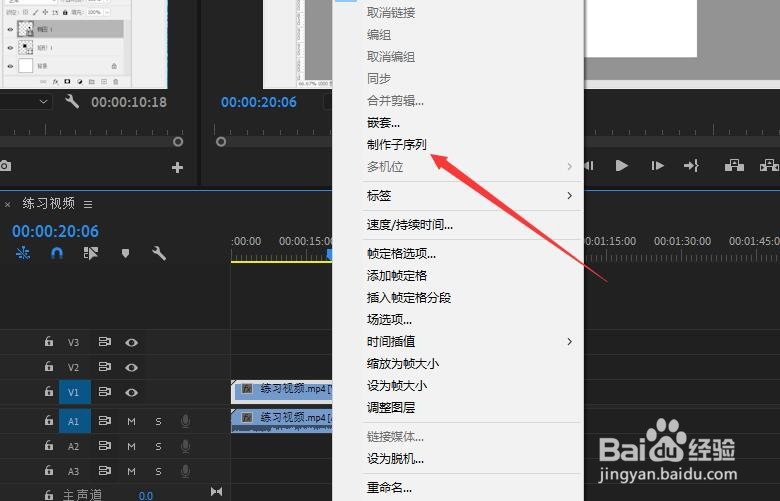Image resolution: width=780 pixels, height=501 pixels.
Task: Open timeline display settings wrench
Action: click(x=159, y=254)
